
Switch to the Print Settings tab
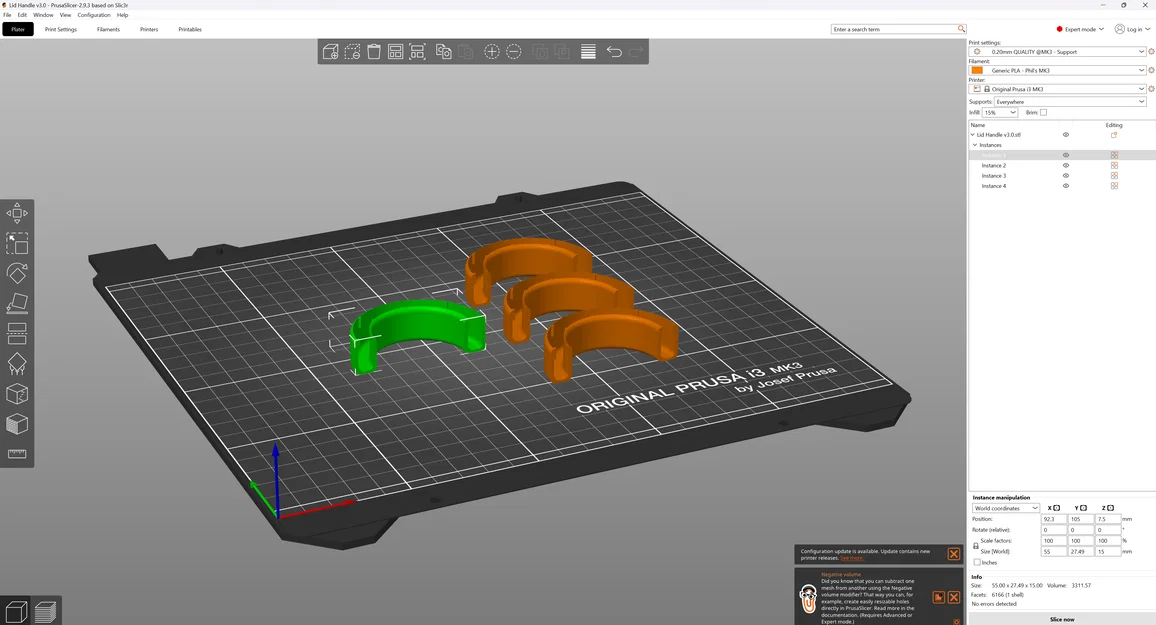coord(60,29)
